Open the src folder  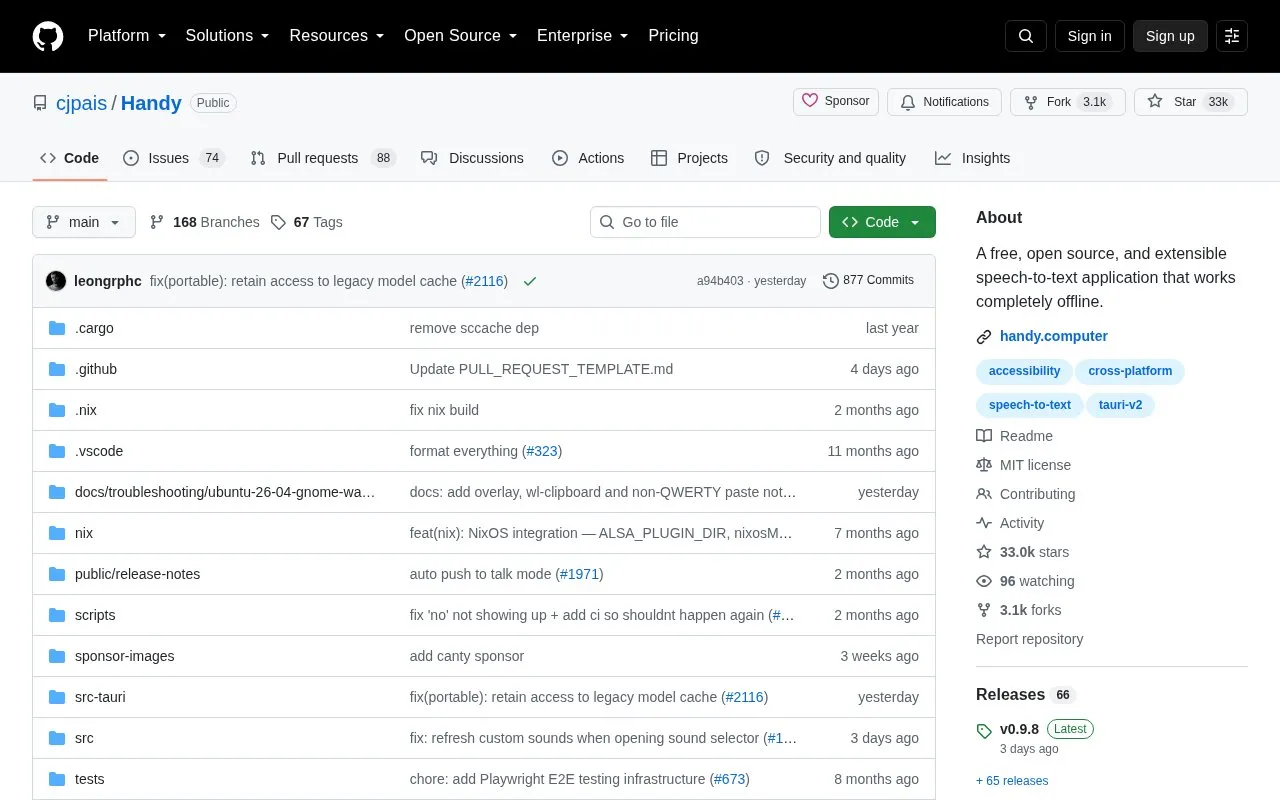[x=84, y=738]
